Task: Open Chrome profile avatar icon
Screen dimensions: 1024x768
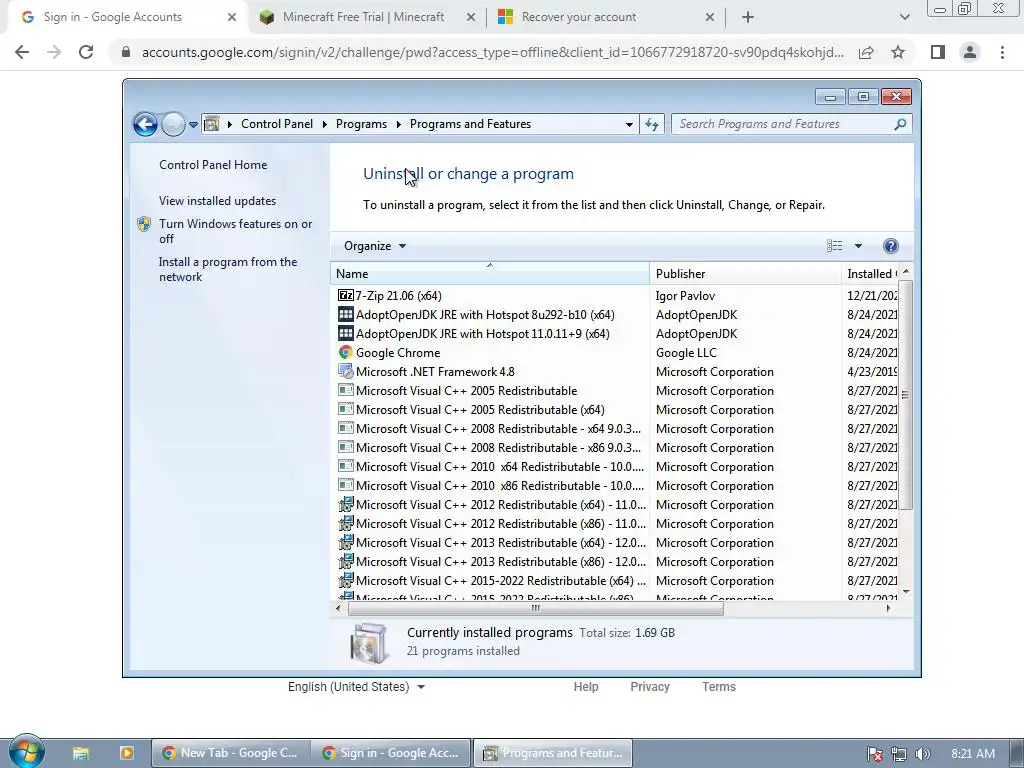Action: 970,52
